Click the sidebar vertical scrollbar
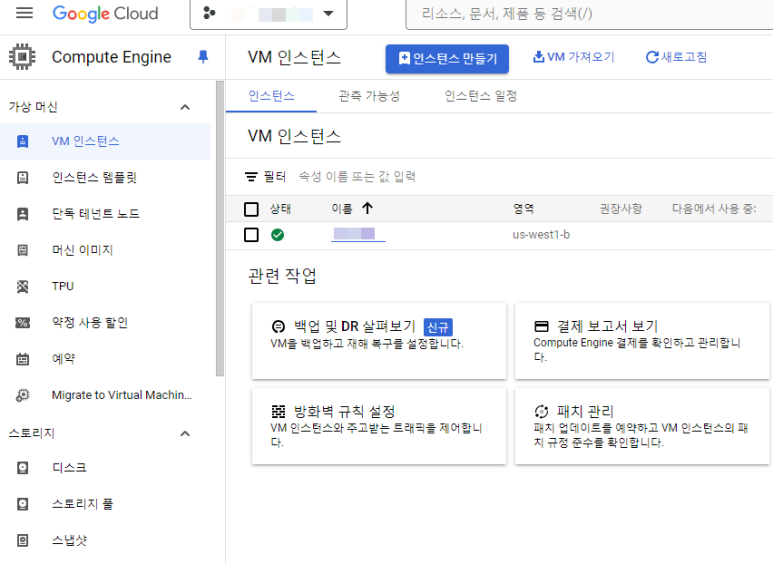Viewport: 773px width, 564px height. [x=219, y=229]
